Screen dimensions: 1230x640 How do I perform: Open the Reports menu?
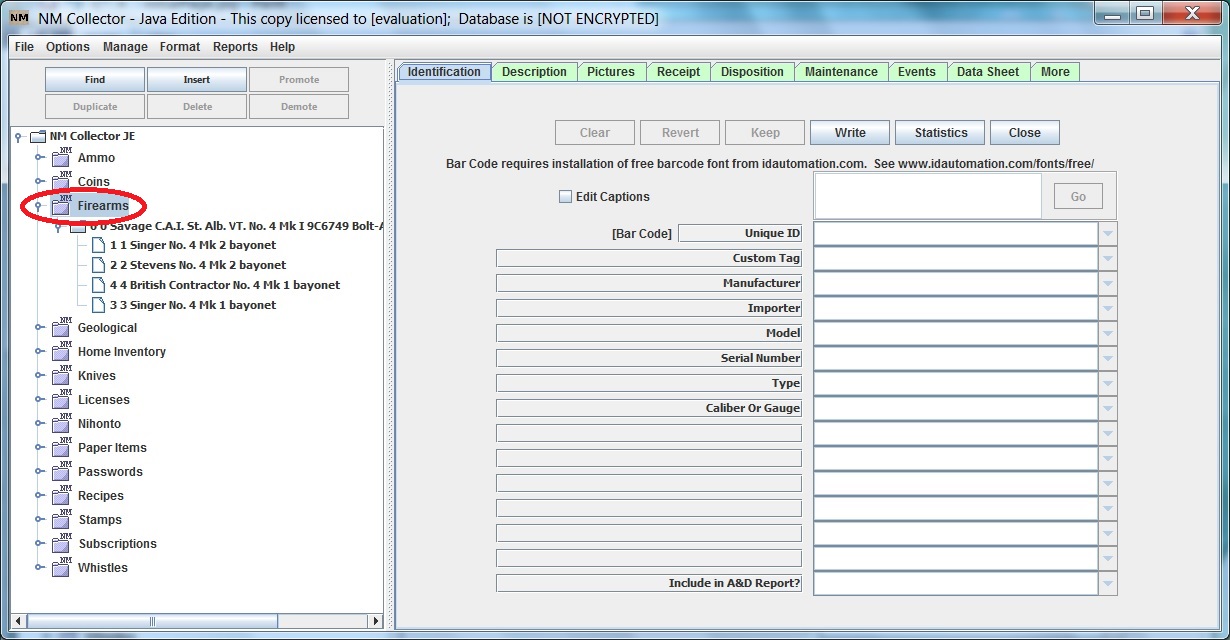[235, 46]
